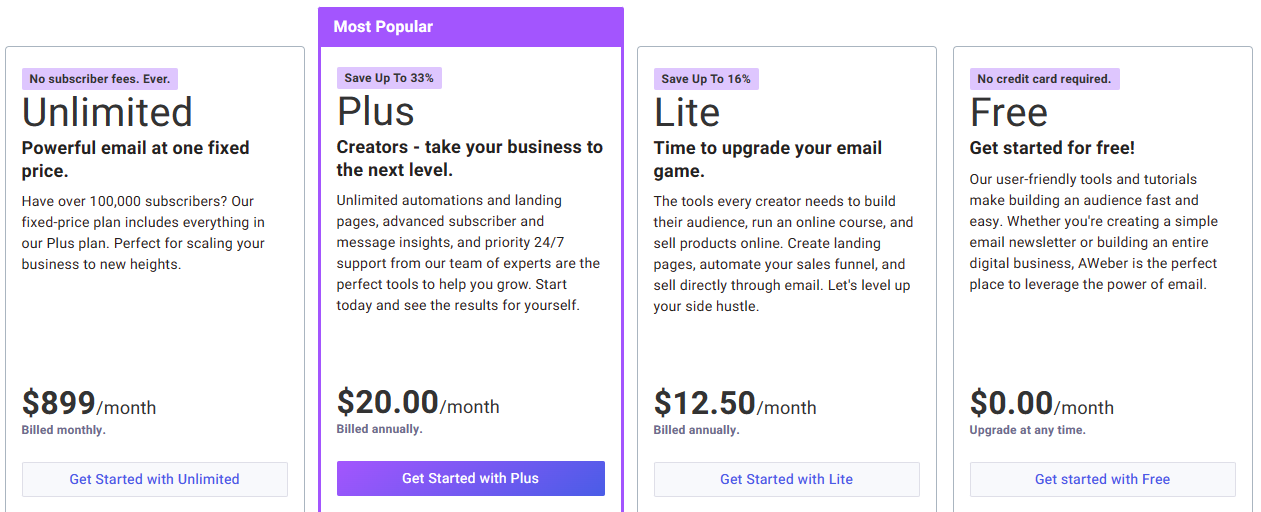This screenshot has height=512, width=1261.
Task: Select the "Get started for free!" subheading
Action: point(1052,148)
